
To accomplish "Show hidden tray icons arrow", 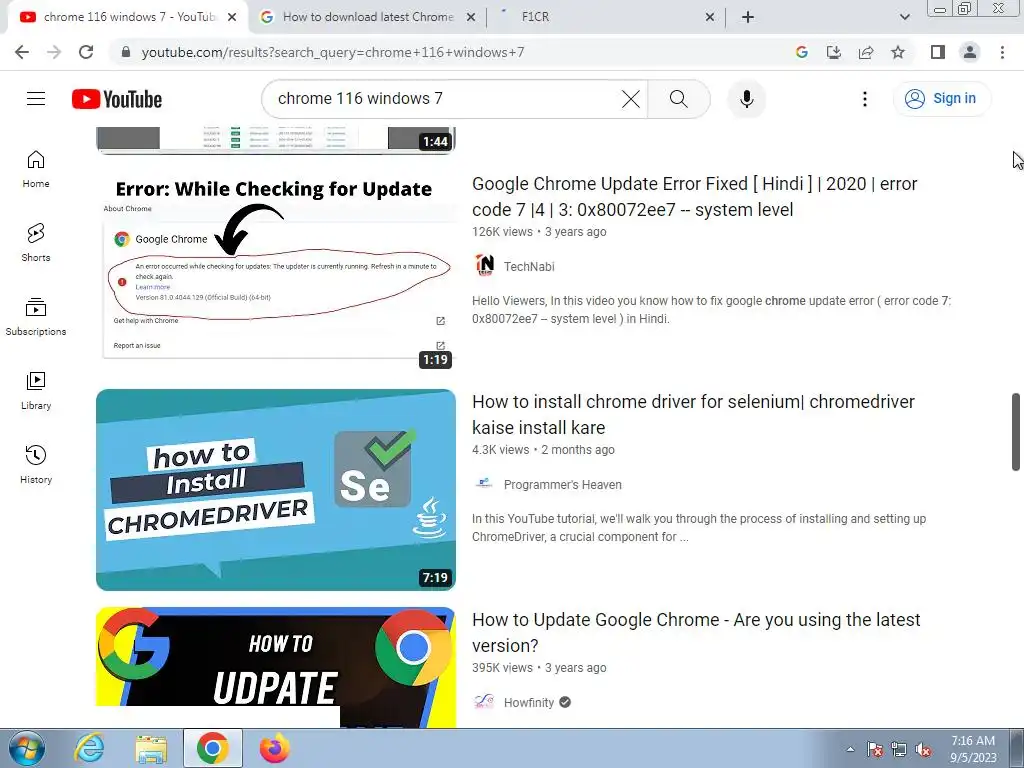I will coord(850,749).
